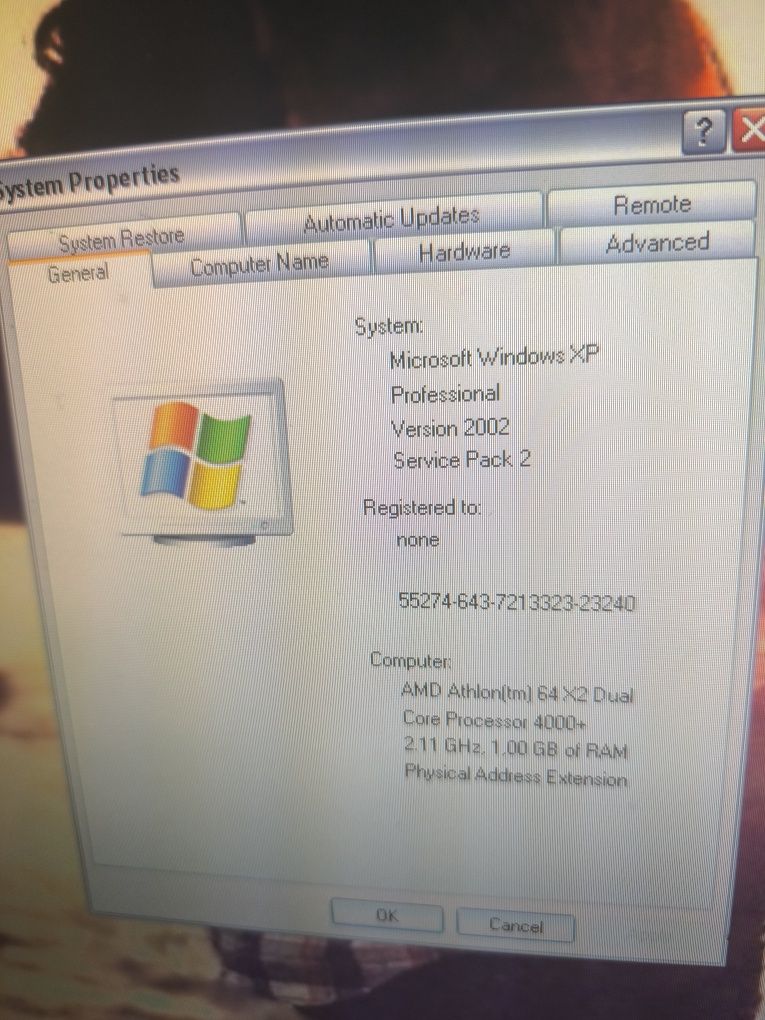Click '2.11 GHz, 1.00 GB of RAM' text
765x1020 pixels.
(516, 748)
